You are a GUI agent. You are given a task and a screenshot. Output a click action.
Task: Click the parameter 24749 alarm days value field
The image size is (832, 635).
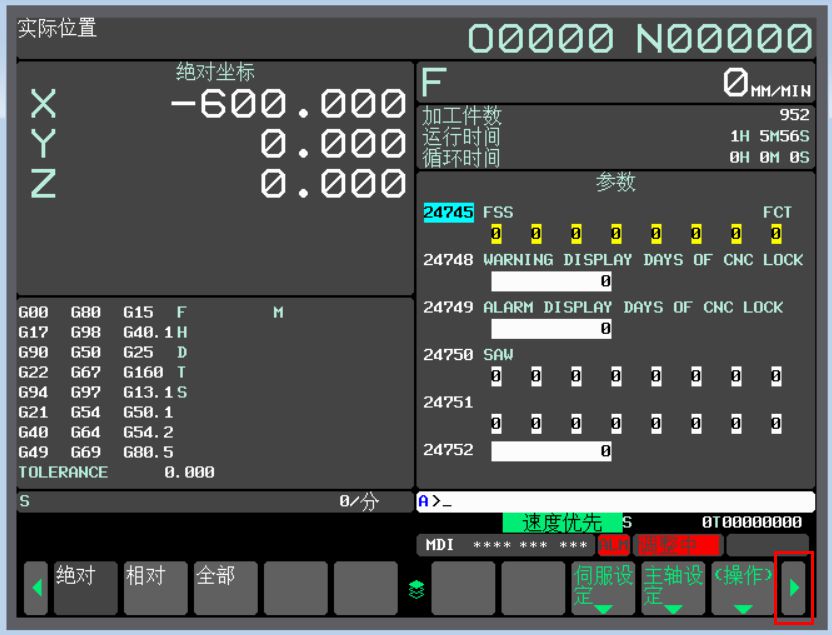click(x=552, y=329)
